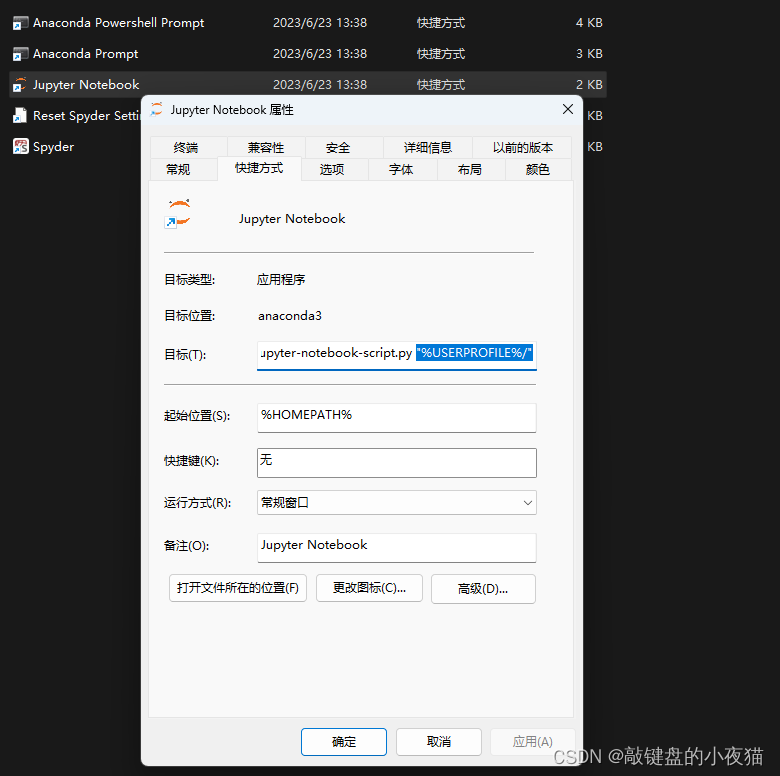
Task: Click the anaconda3 target location value
Action: pos(290,316)
